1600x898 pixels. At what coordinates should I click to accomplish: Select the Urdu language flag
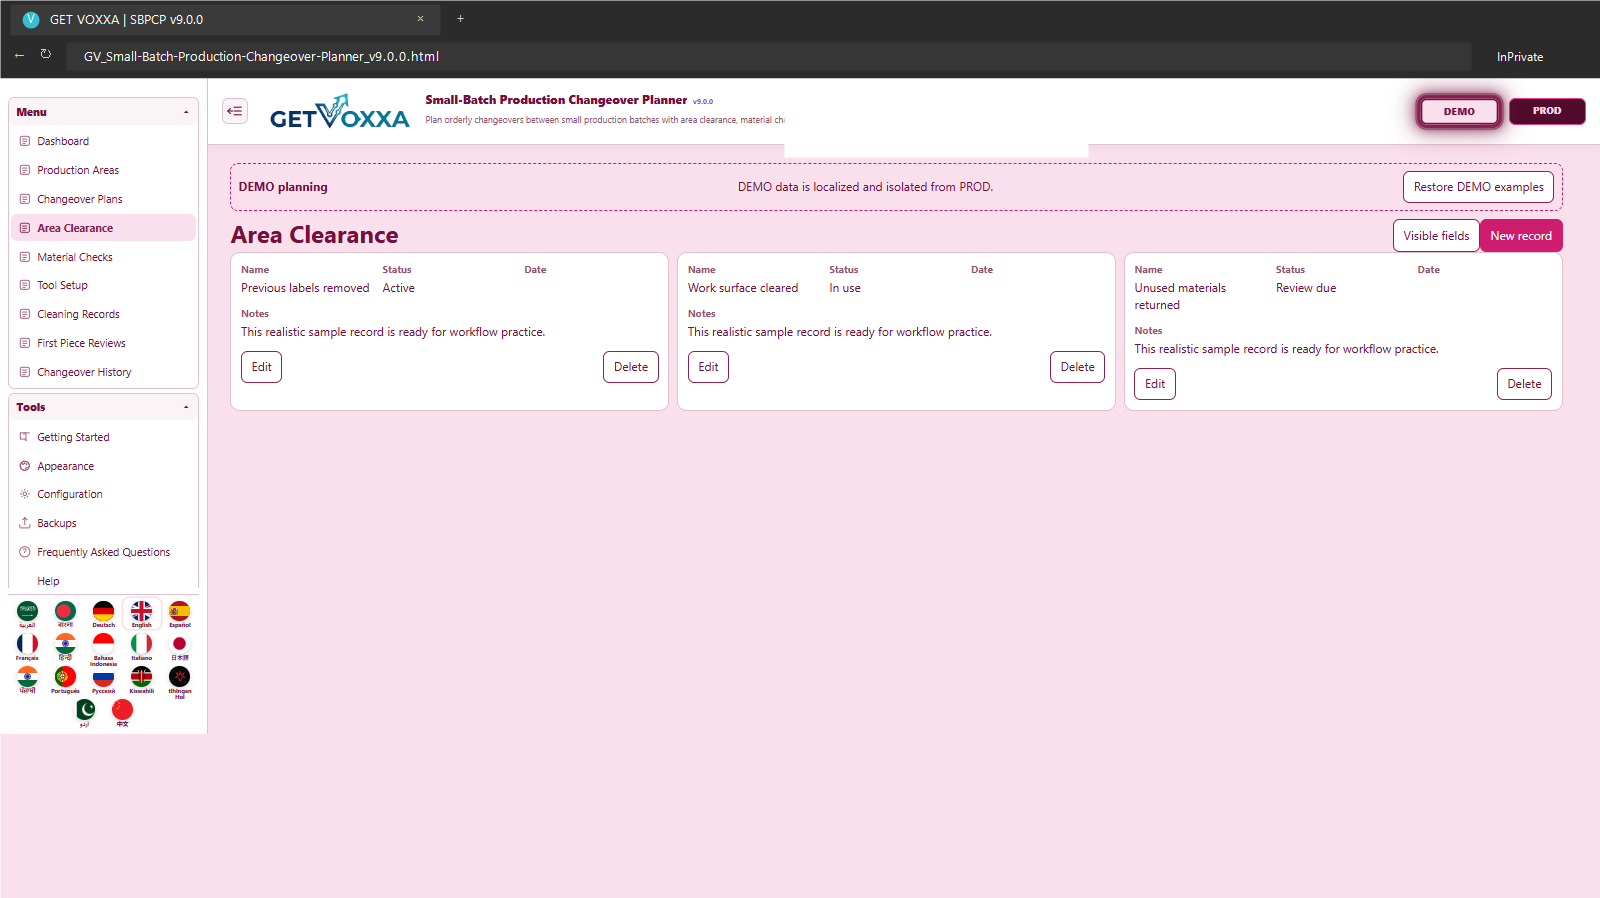tap(85, 713)
